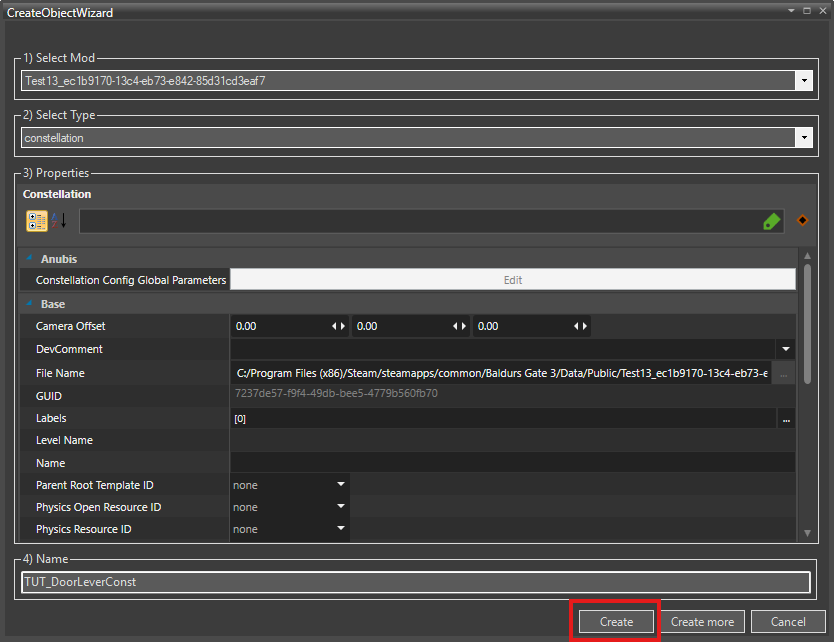Click the Select Mod combo box text
The image size is (834, 643).
(145, 81)
